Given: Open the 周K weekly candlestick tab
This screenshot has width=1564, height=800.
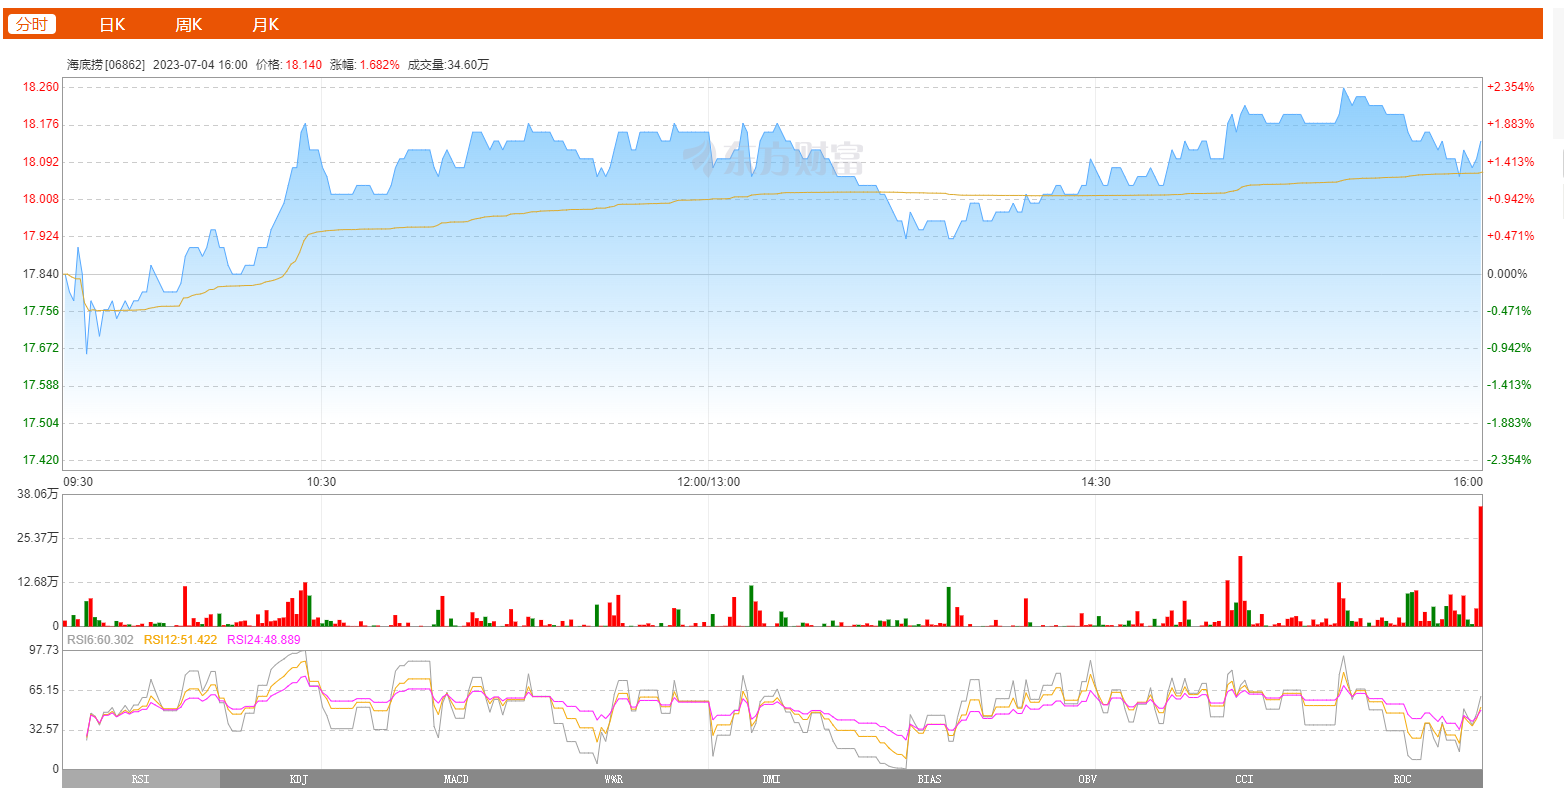Looking at the screenshot, I should pyautogui.click(x=188, y=25).
